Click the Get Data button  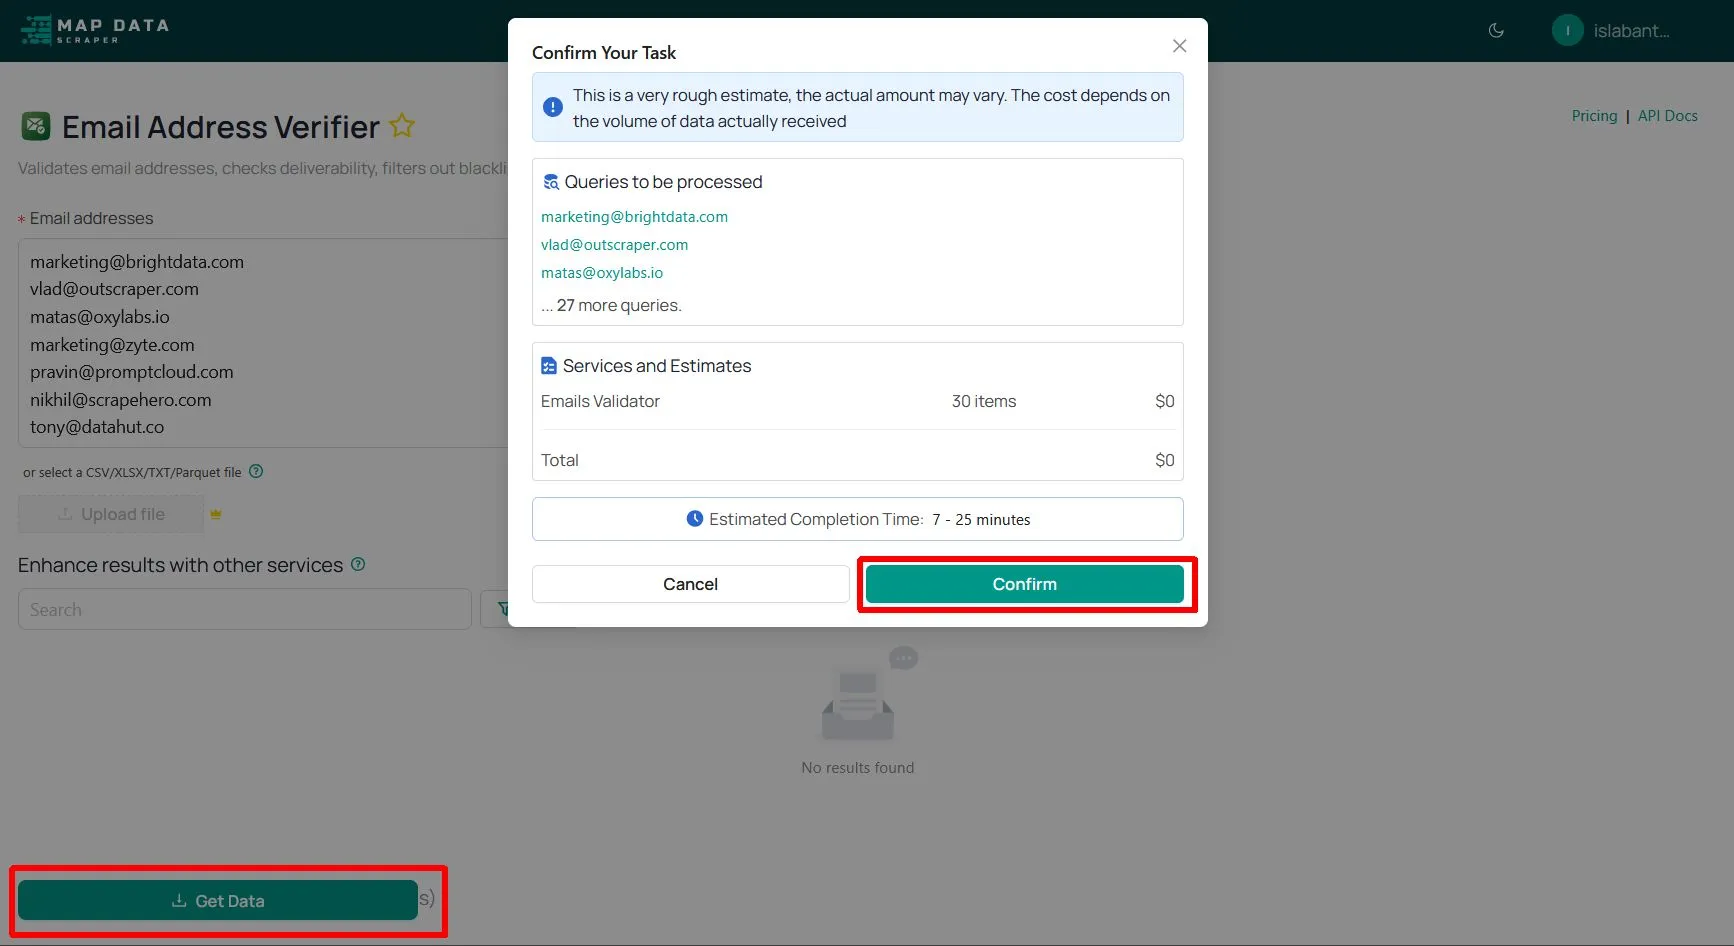218,900
